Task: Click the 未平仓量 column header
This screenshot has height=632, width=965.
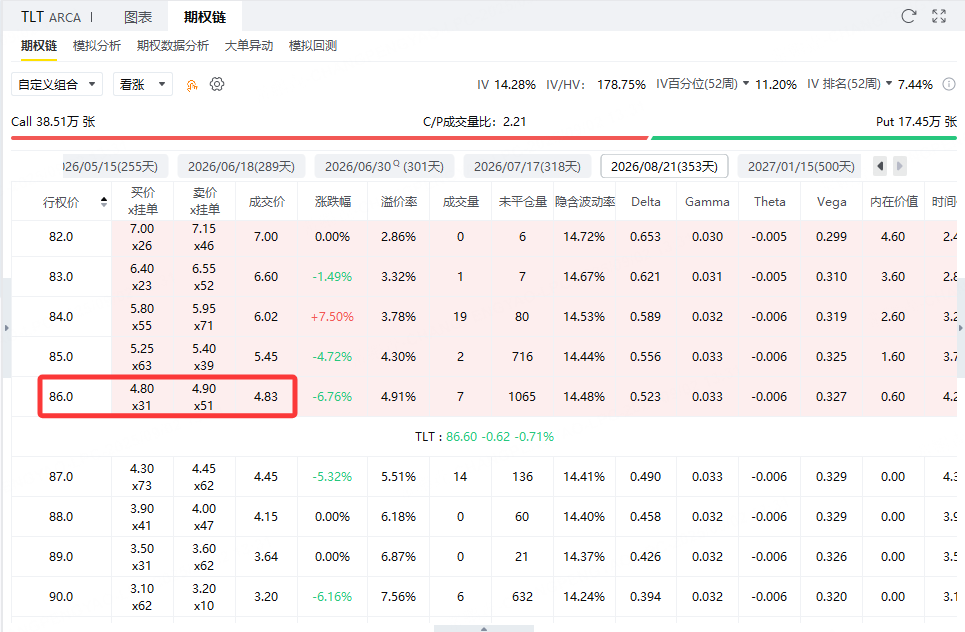Action: 523,201
